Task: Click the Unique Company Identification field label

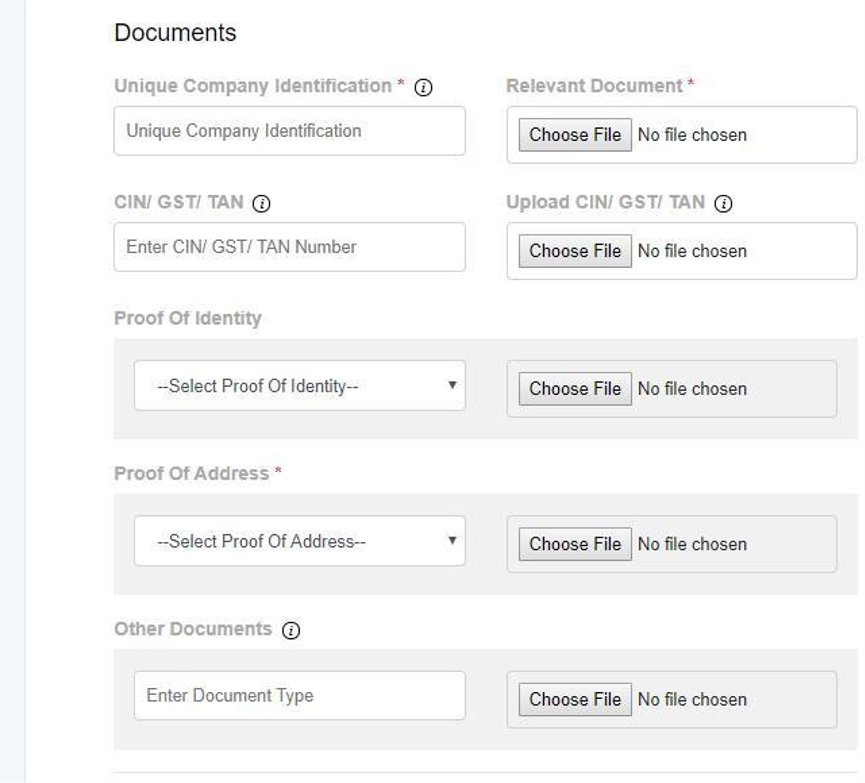Action: 252,86
